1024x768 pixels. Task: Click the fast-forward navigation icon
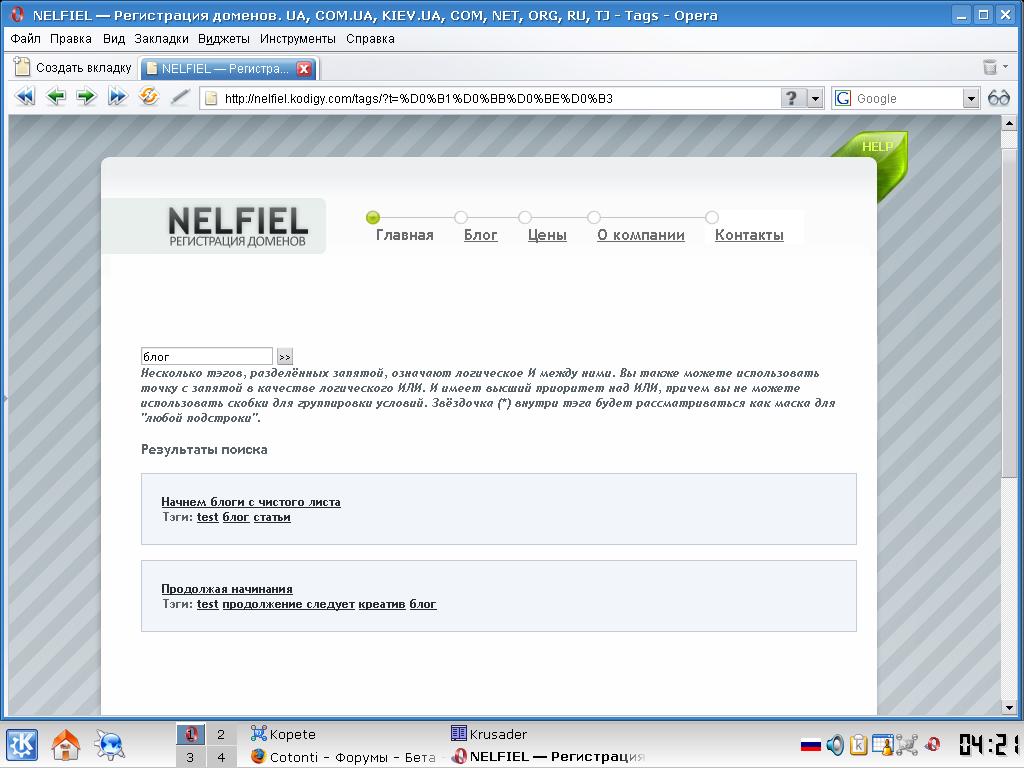[x=118, y=97]
